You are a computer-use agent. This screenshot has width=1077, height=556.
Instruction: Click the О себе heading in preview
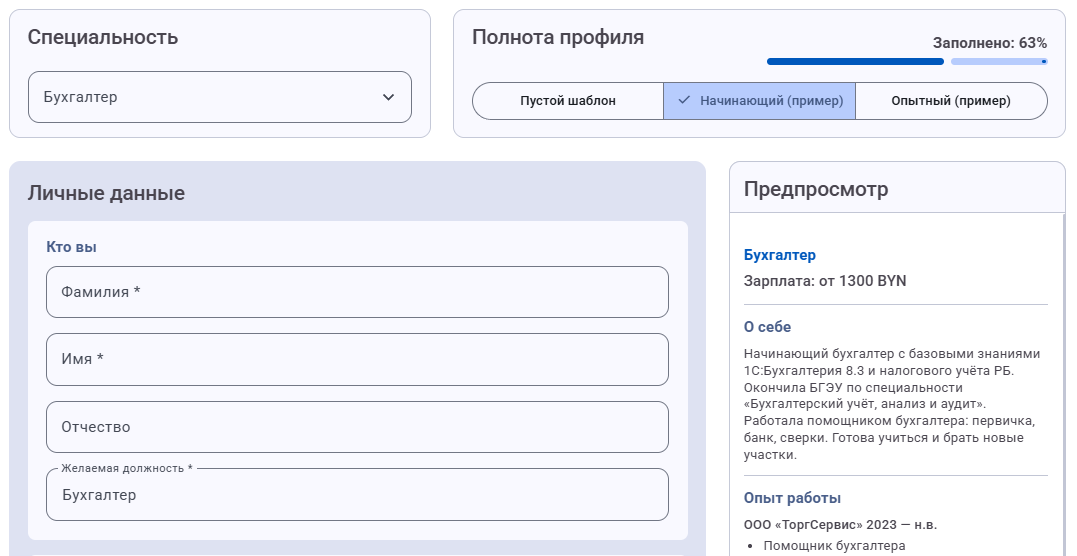(x=767, y=327)
